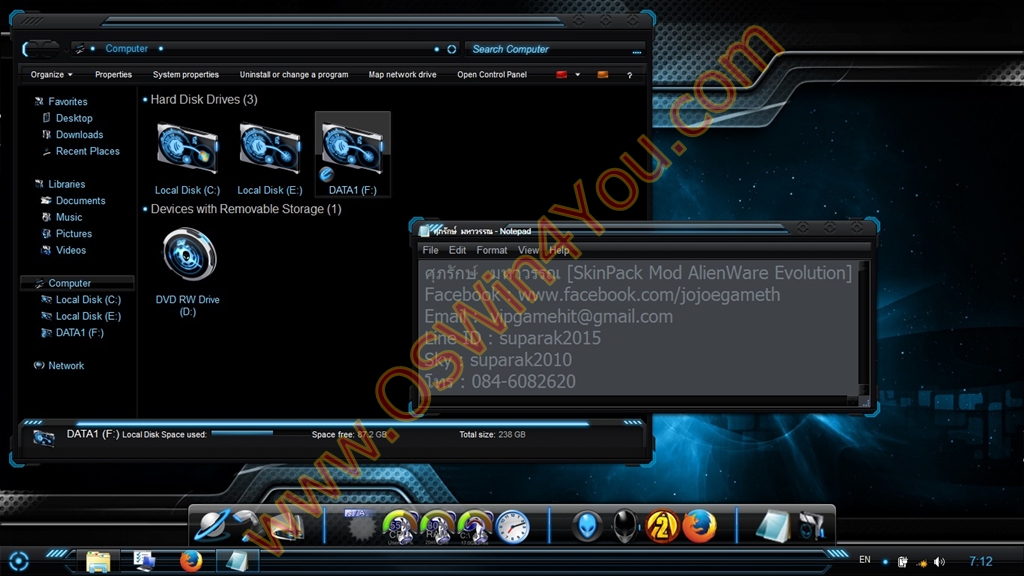
Task: Click Uninstall or change a program
Action: tap(294, 74)
